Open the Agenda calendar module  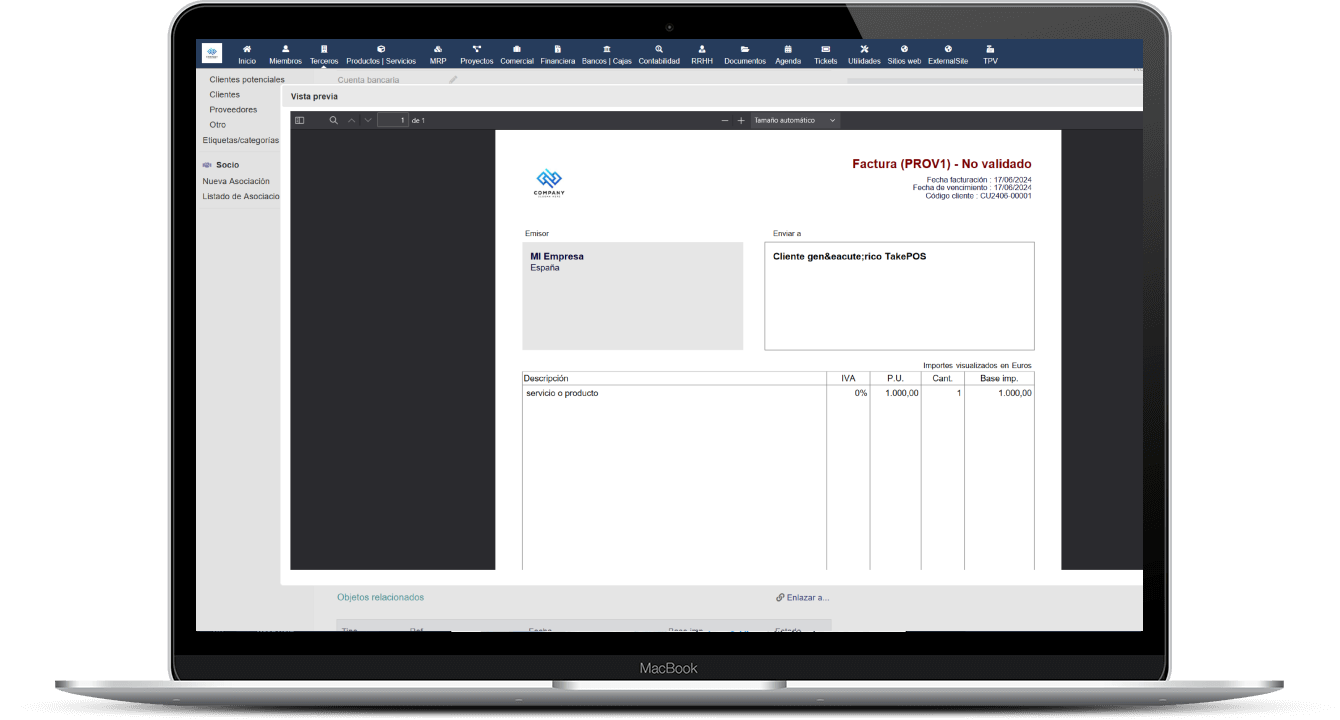[788, 54]
